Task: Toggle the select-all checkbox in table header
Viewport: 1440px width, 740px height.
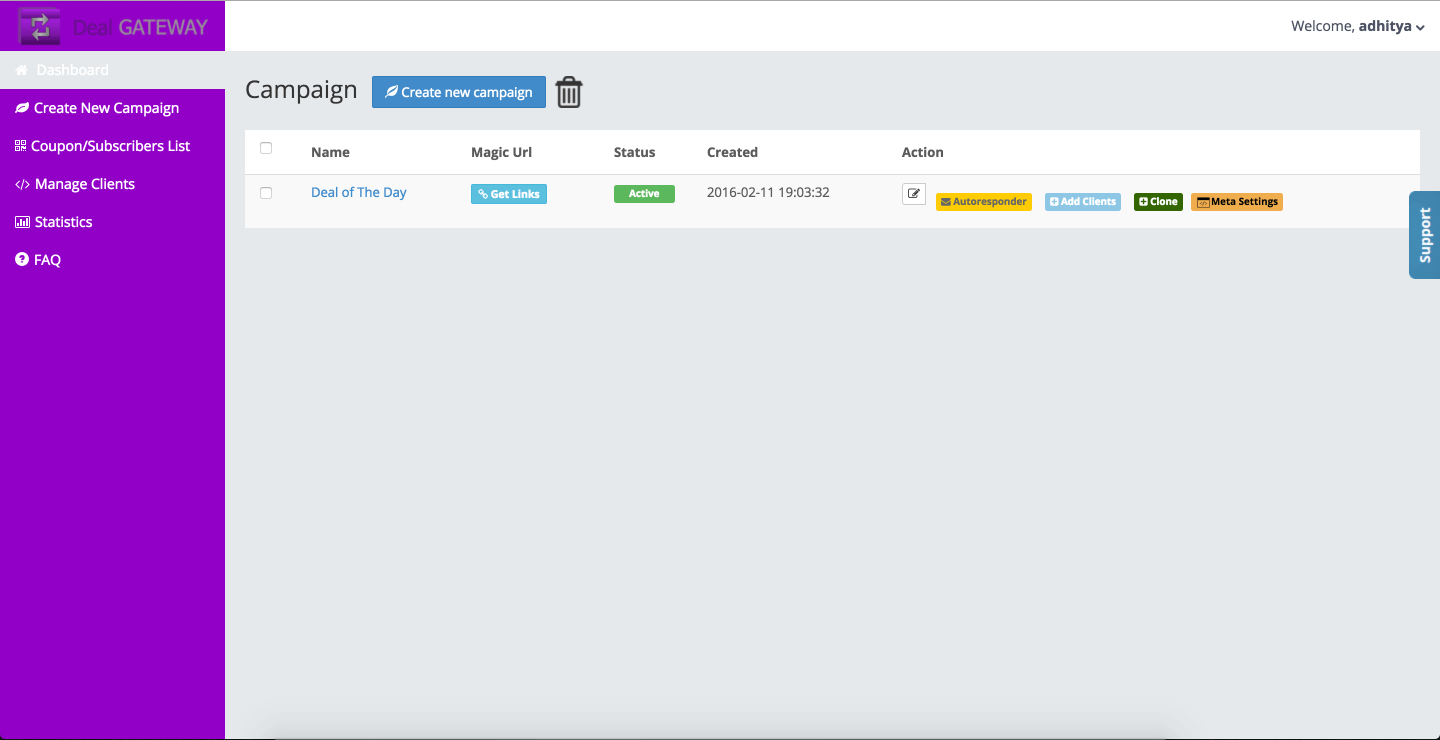Action: coord(266,148)
